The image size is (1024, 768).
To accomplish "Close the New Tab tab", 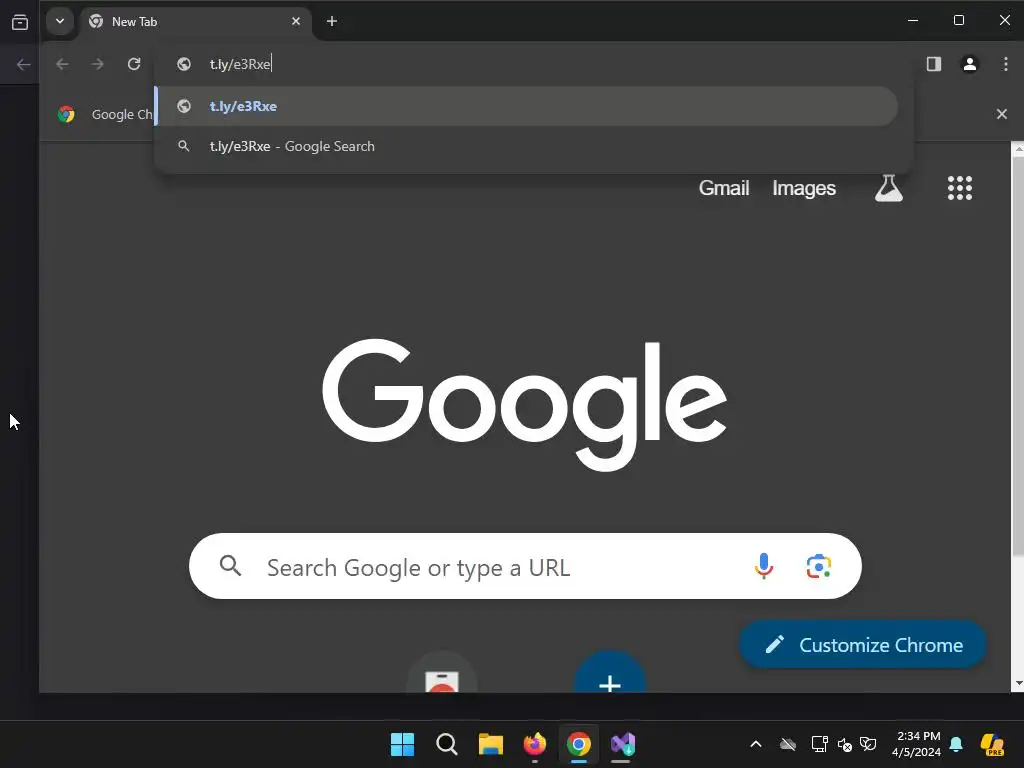I will coord(296,22).
